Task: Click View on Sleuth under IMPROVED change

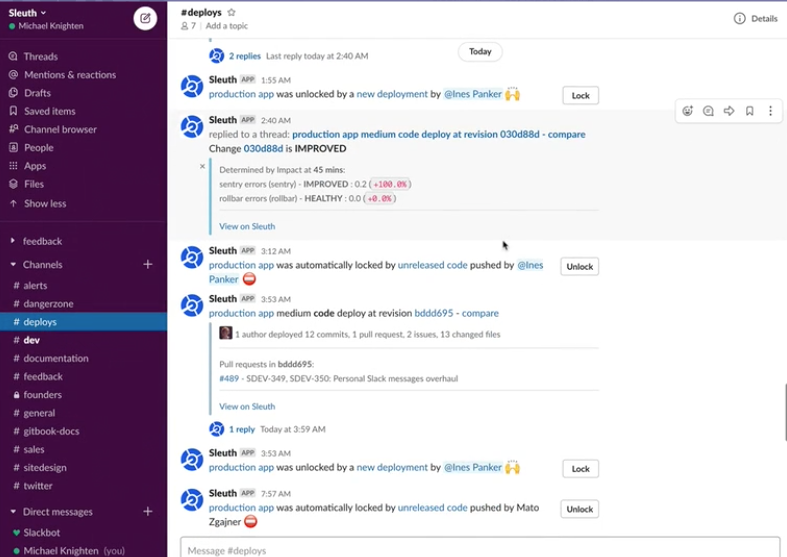Action: pyautogui.click(x=247, y=226)
